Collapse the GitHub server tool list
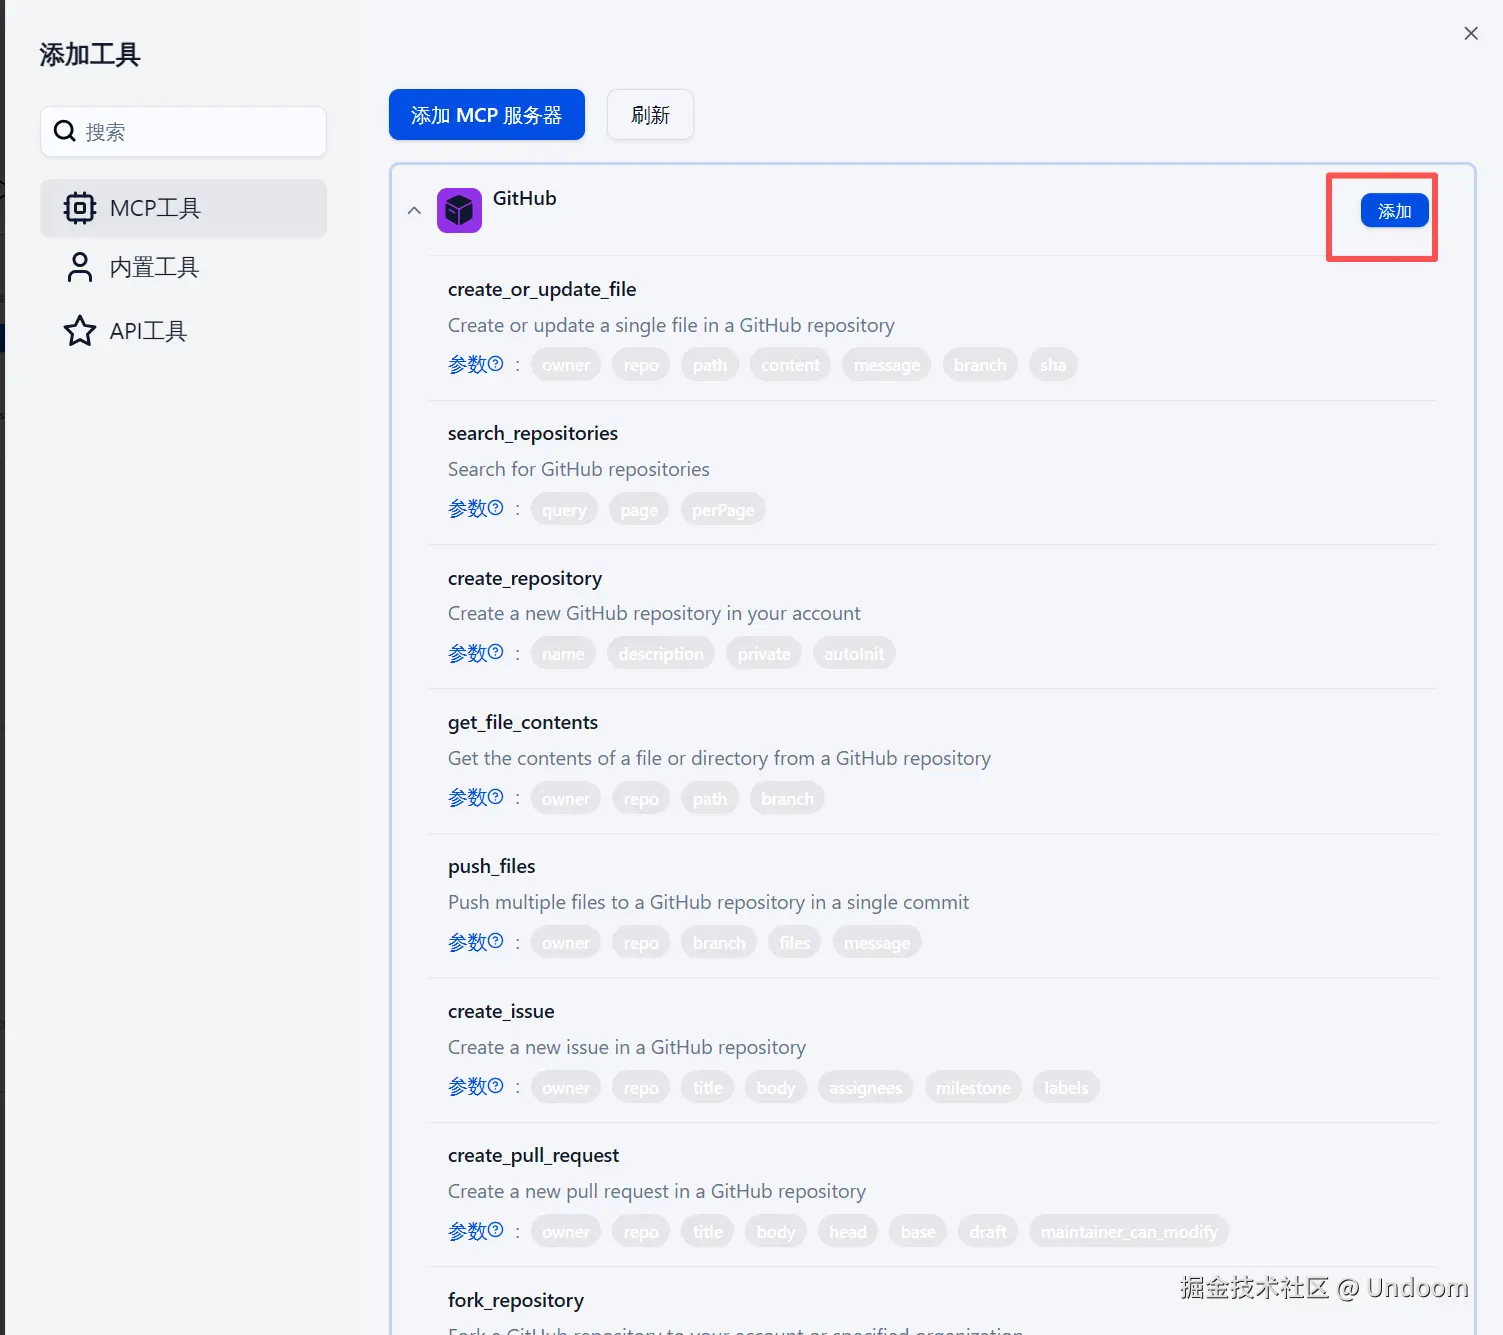 (414, 211)
